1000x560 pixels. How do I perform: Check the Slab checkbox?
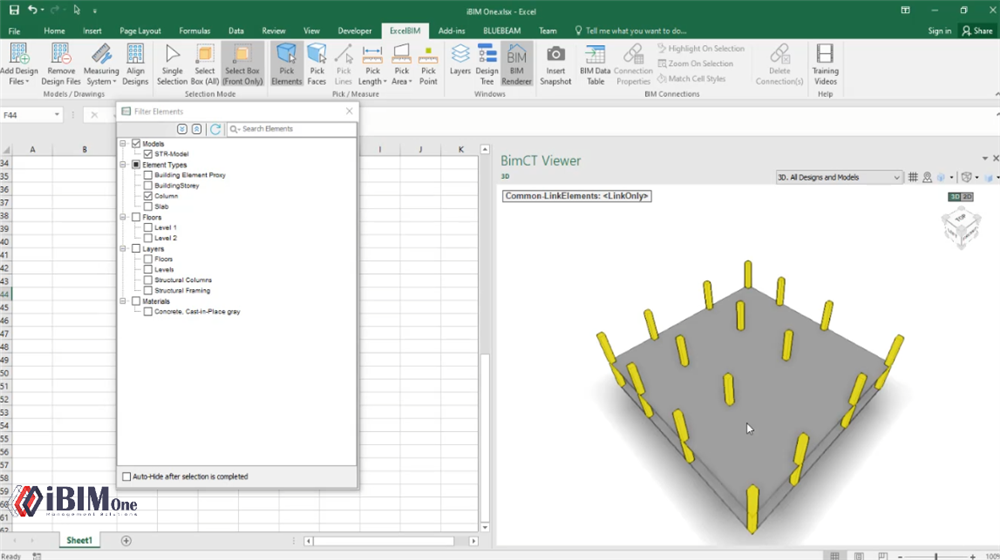148,207
